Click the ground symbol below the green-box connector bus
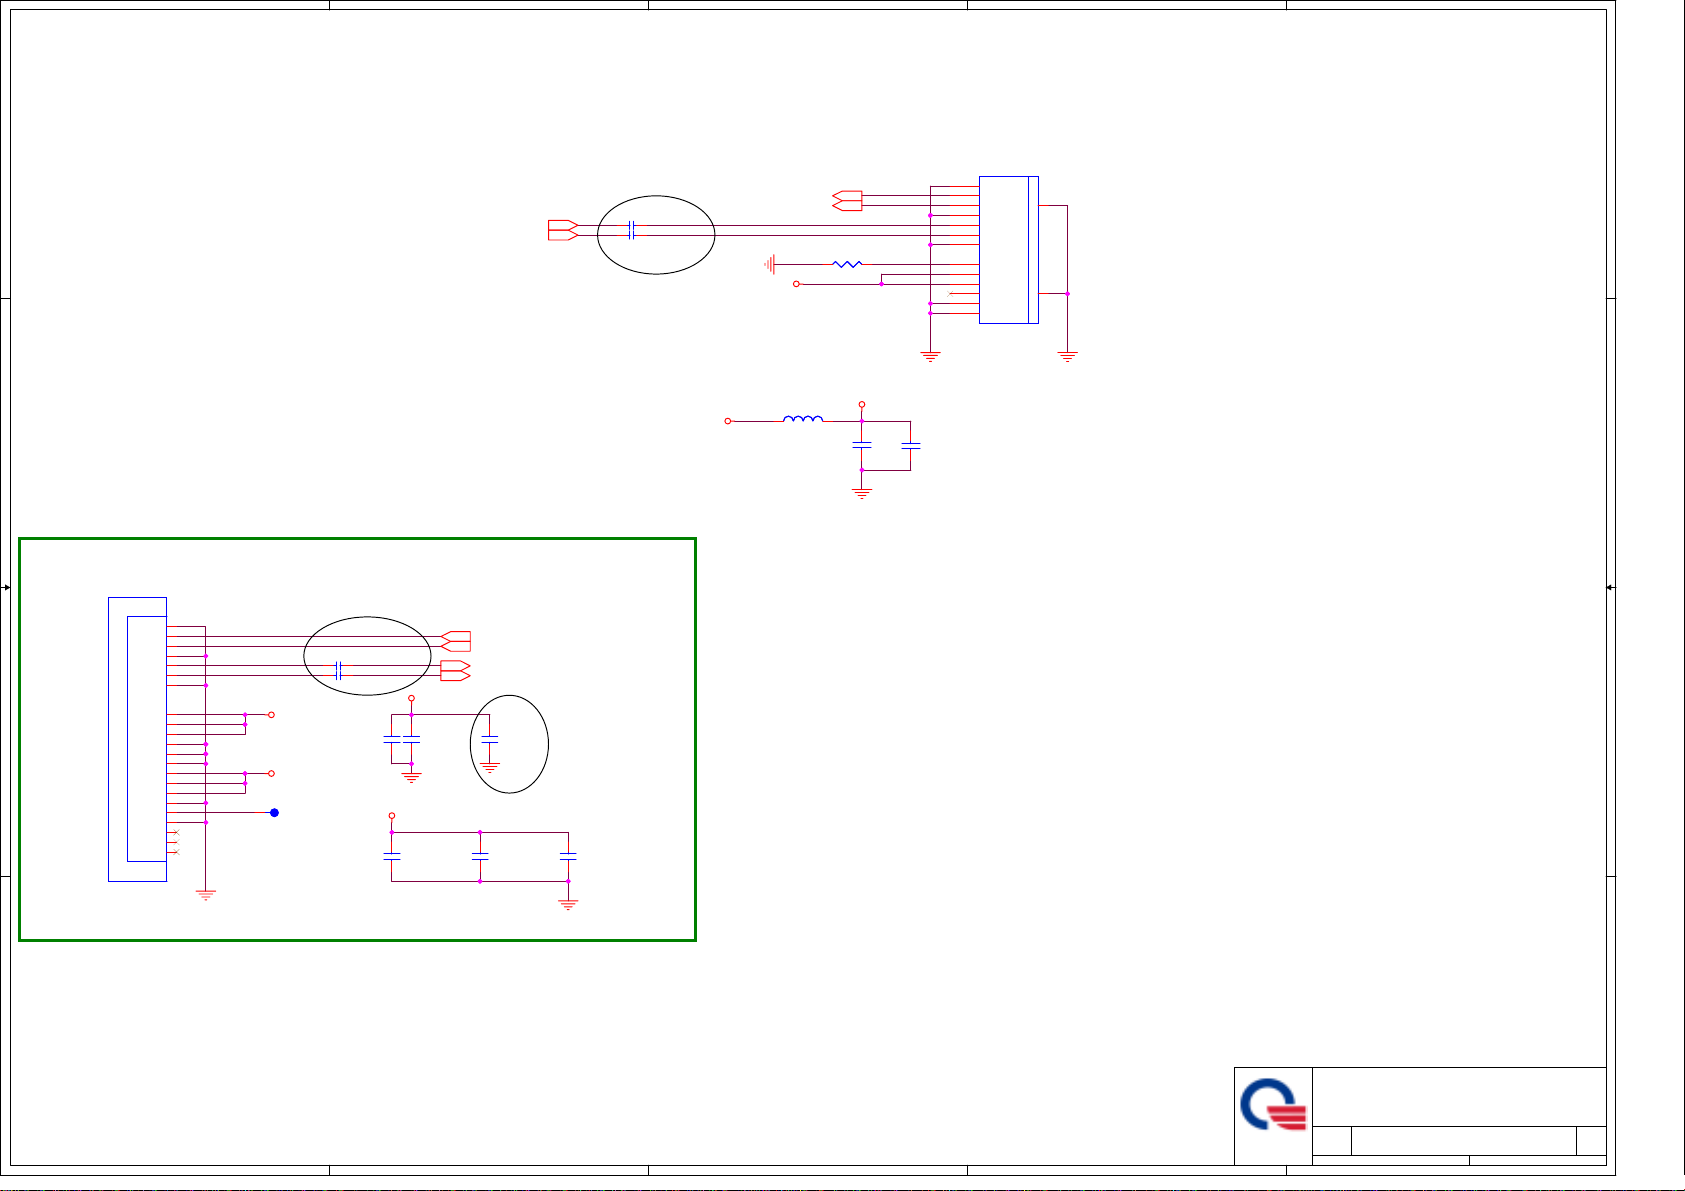 [206, 896]
